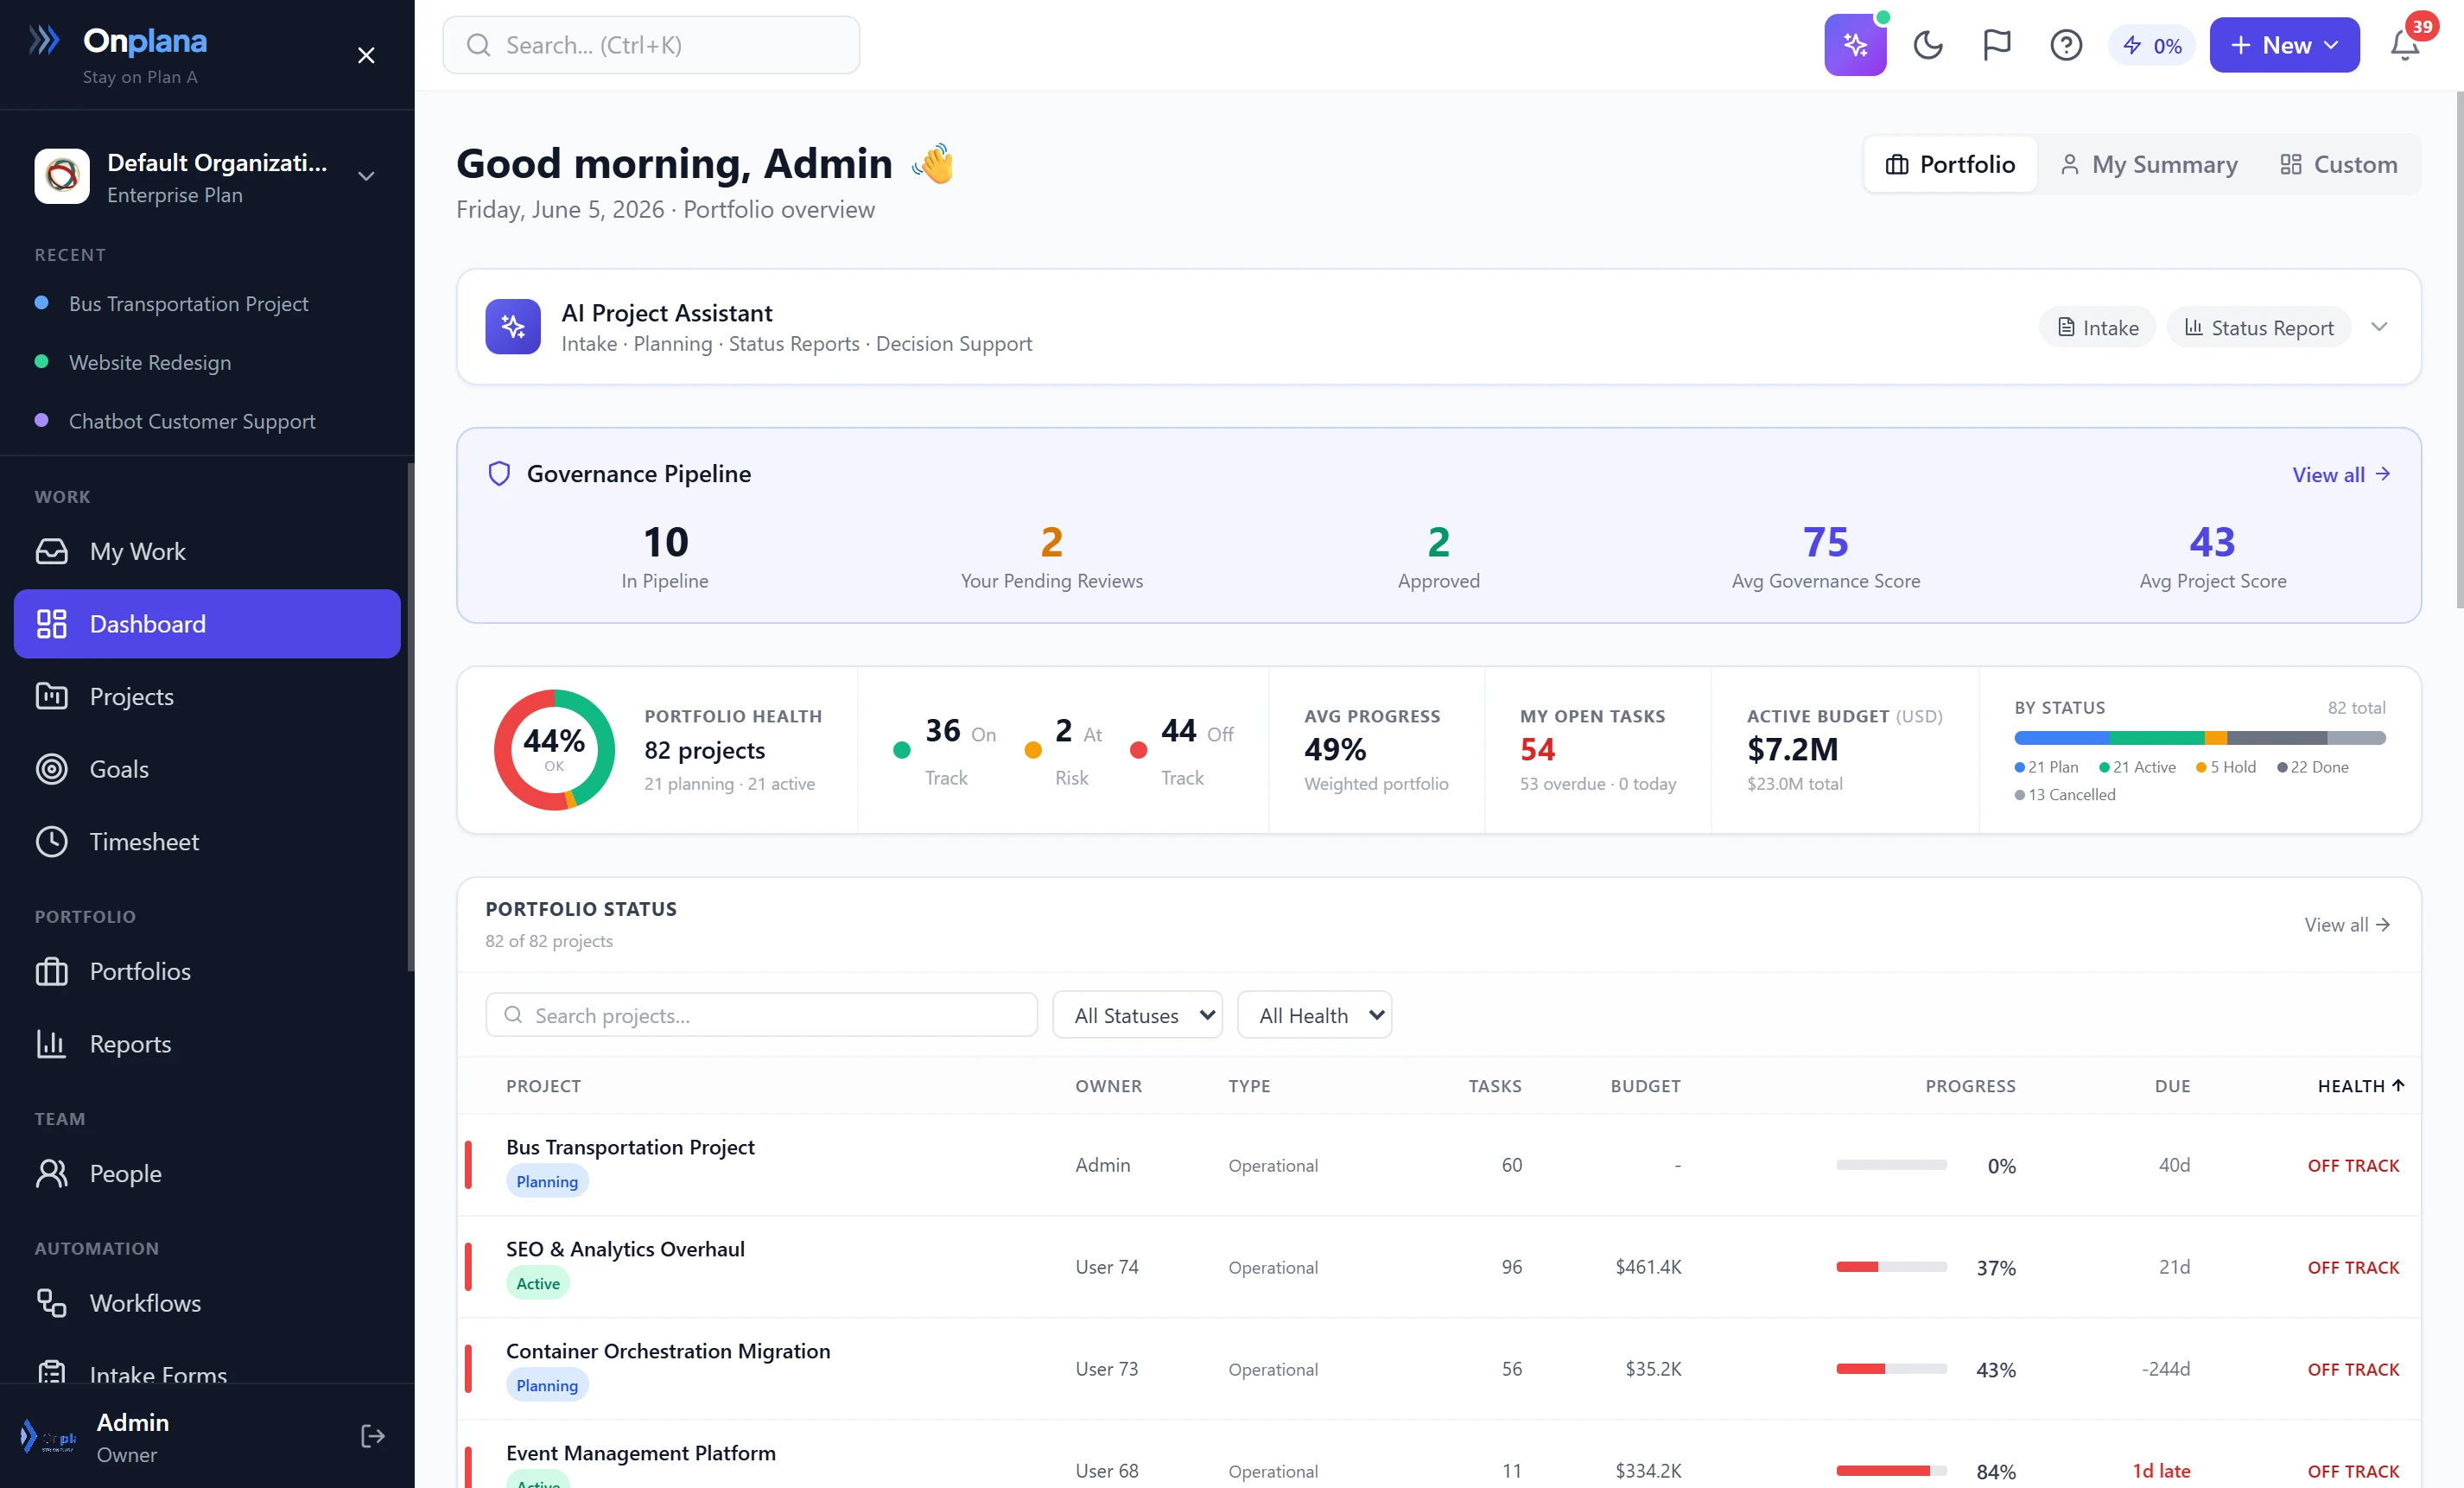Open the All Statuses dropdown
The height and width of the screenshot is (1488, 2464).
(x=1137, y=1015)
